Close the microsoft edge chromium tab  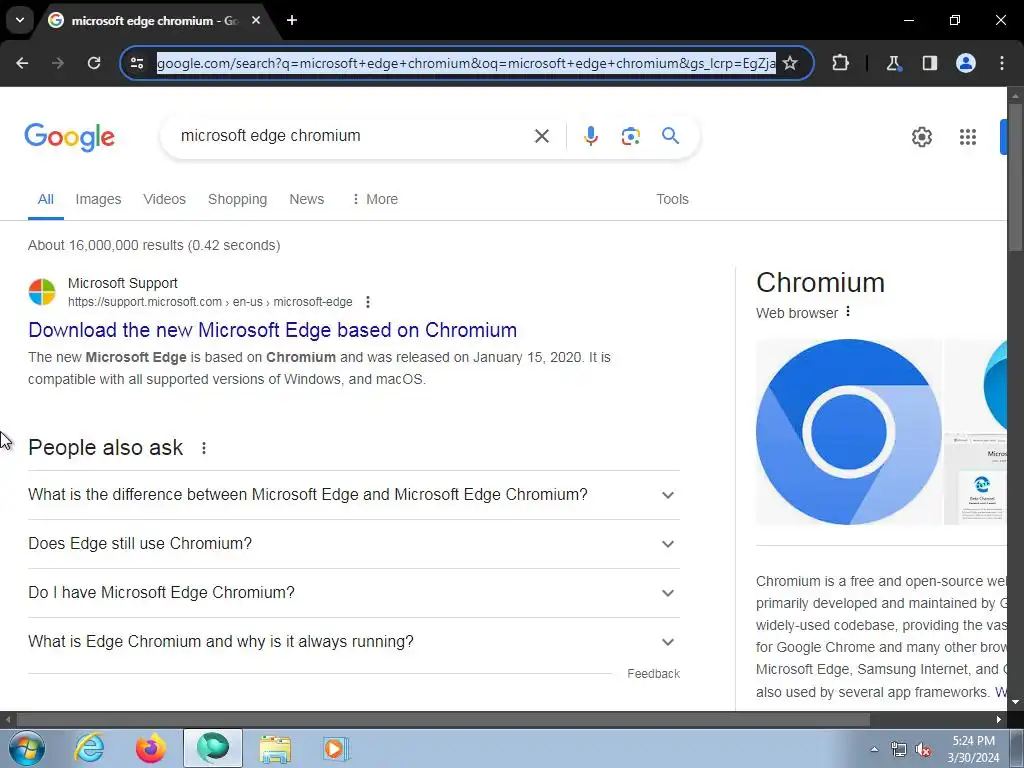(x=256, y=20)
